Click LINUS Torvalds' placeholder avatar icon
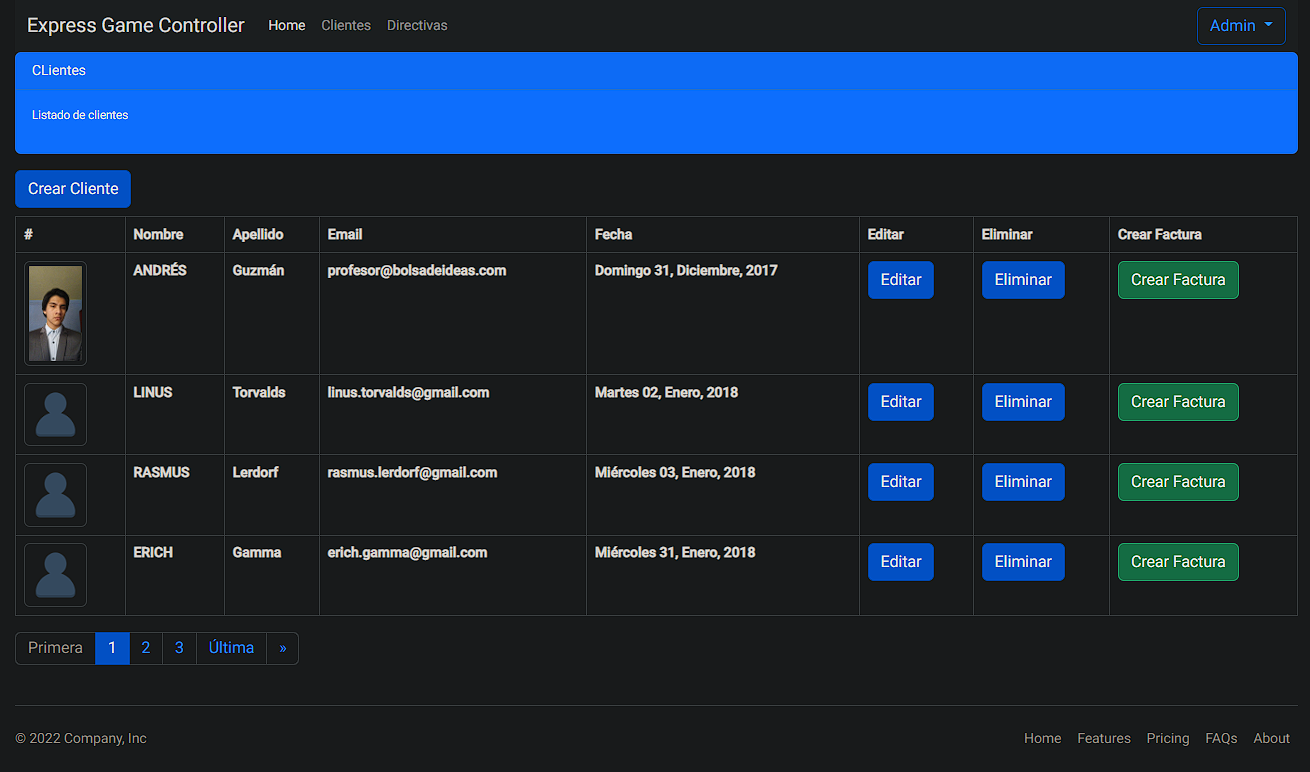Image resolution: width=1310 pixels, height=772 pixels. tap(55, 414)
